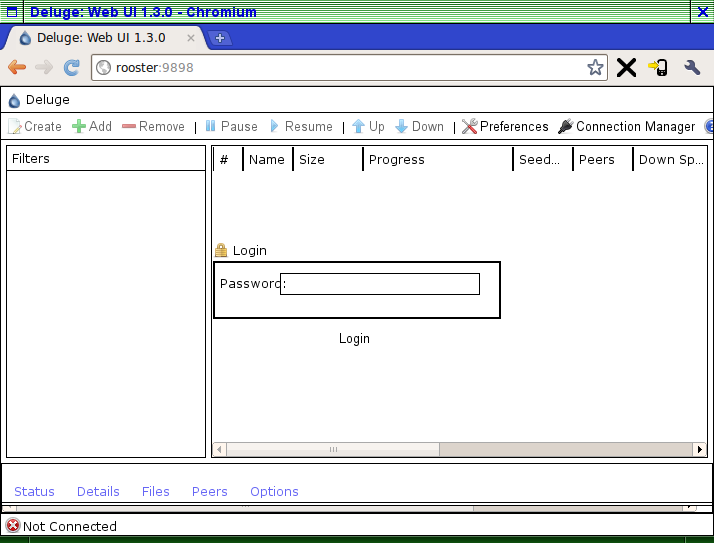
Task: Open the Connection Manager
Action: (627, 126)
